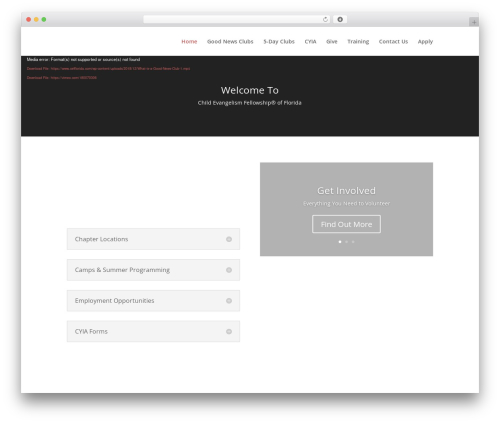Click the Find Out More button
Viewport: 500px width, 423px height.
[346, 224]
